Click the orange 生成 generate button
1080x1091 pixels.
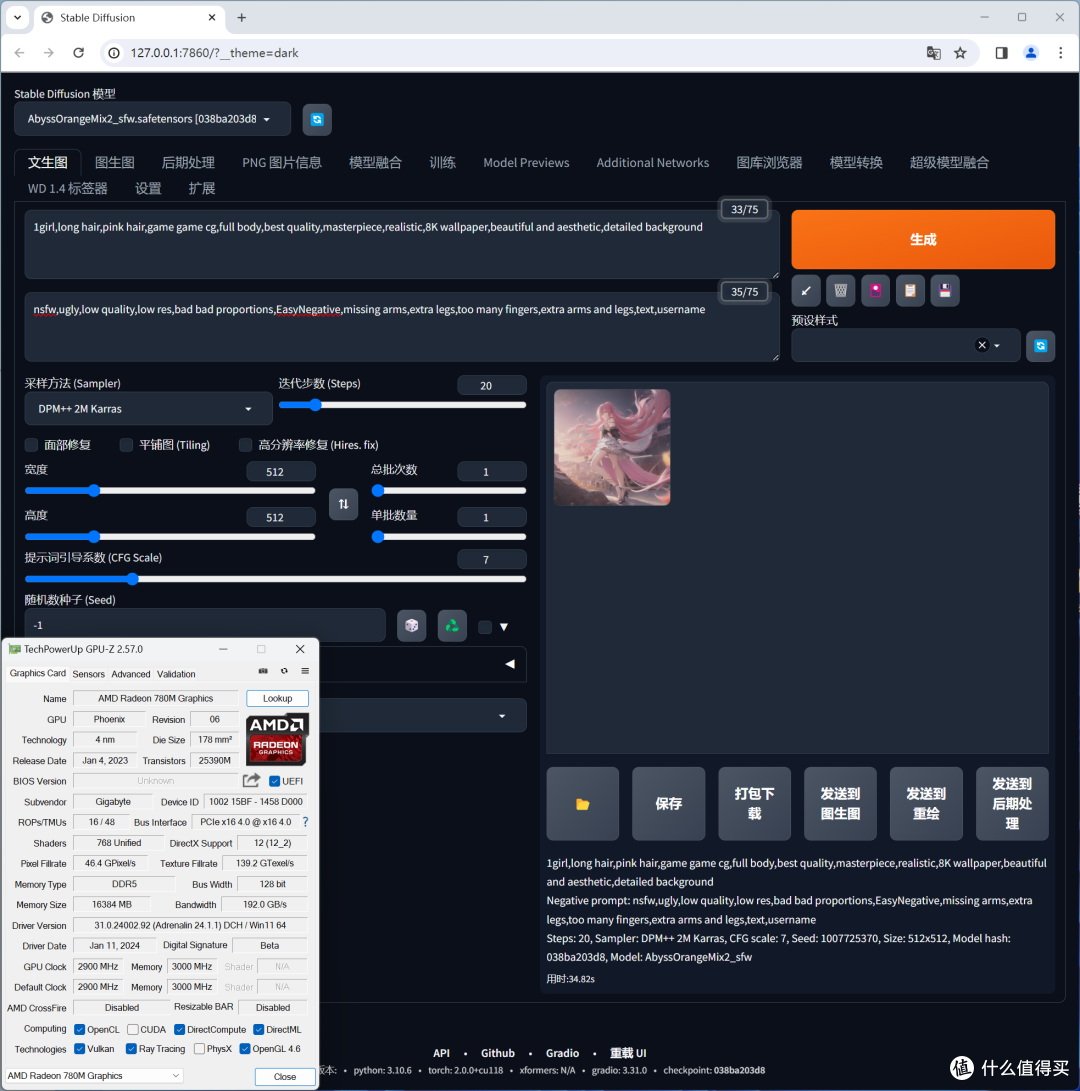(923, 239)
